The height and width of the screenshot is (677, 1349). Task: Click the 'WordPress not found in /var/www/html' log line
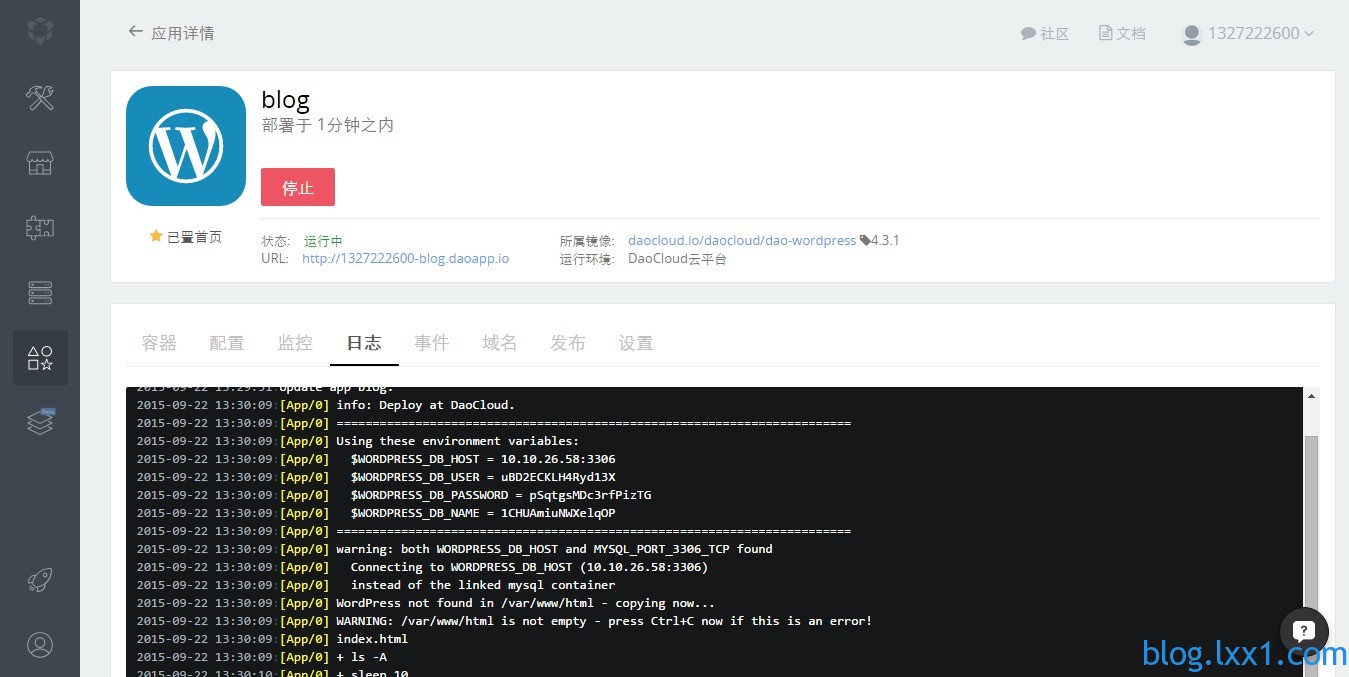coord(525,603)
